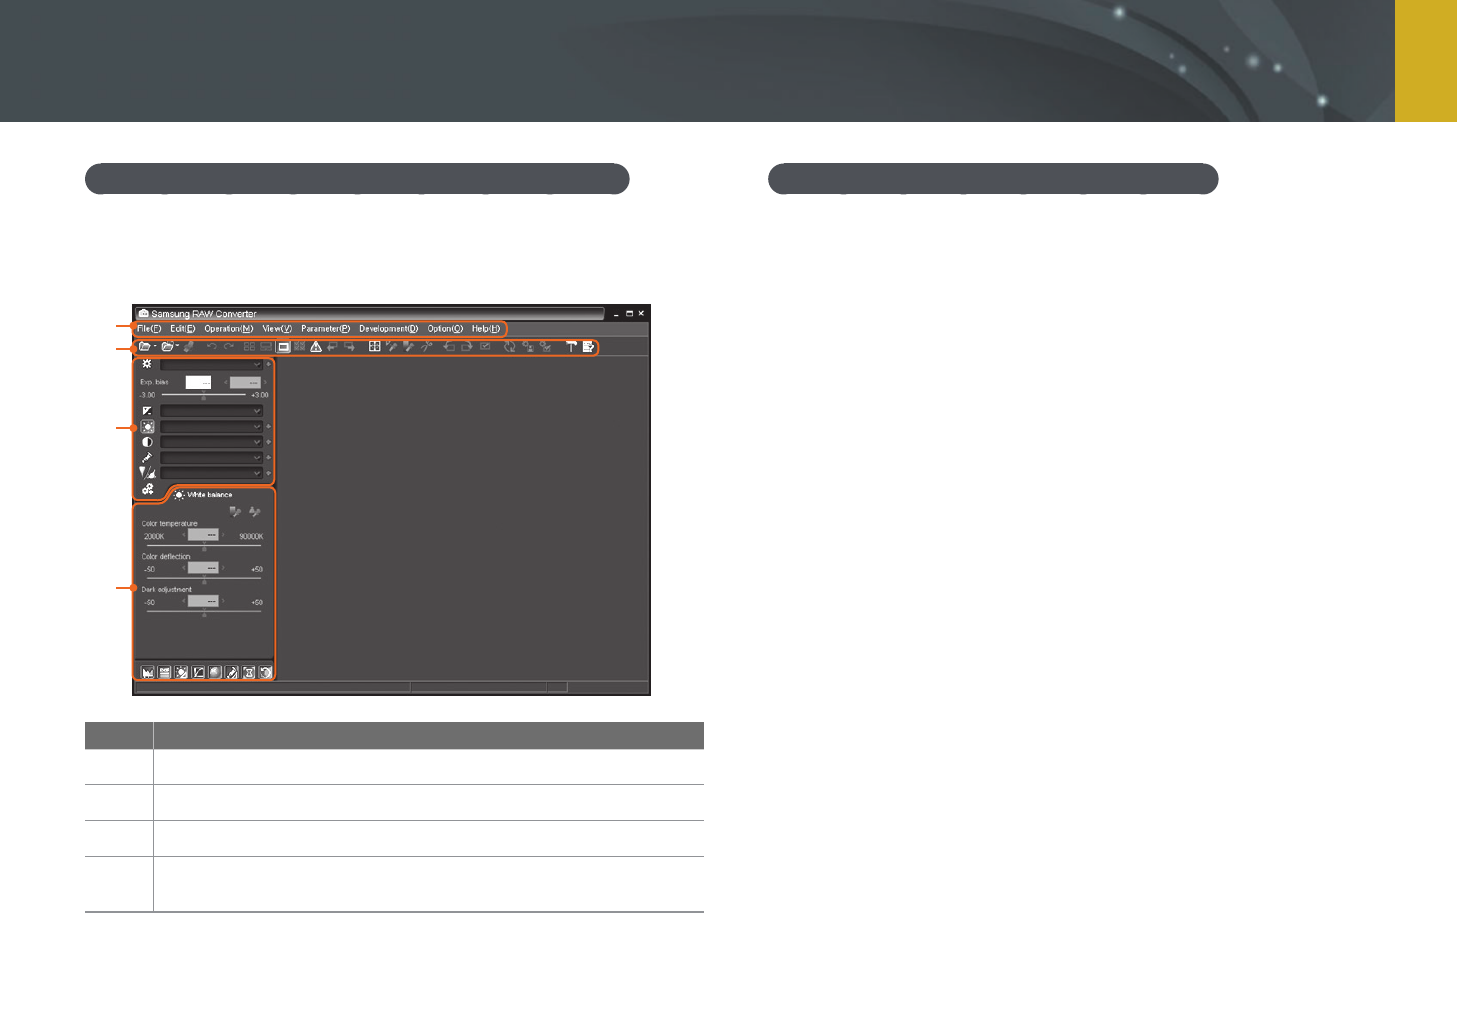Click the histogram icon in bottom panel

click(x=148, y=673)
